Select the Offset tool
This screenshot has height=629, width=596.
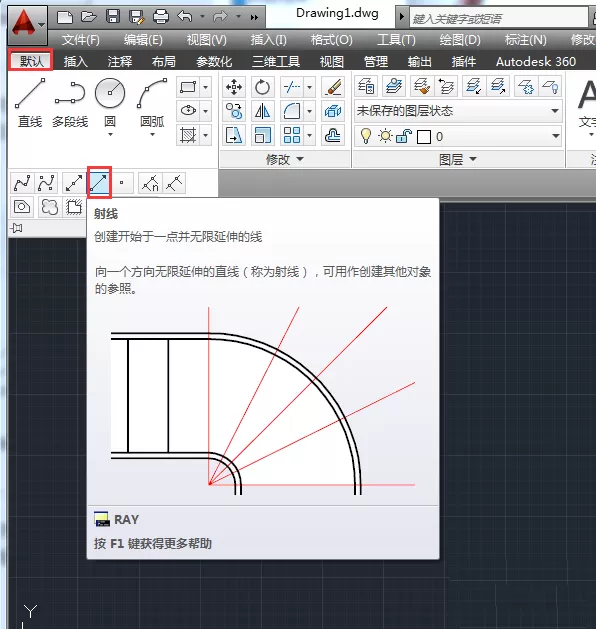333,135
